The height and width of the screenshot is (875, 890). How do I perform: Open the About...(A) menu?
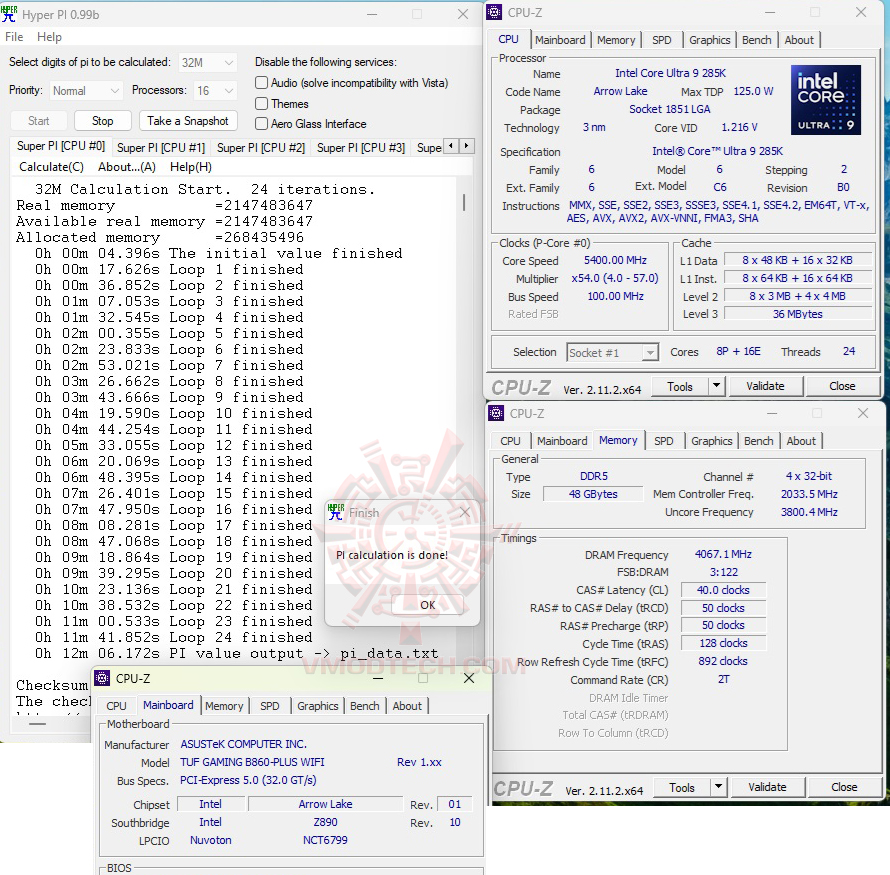coord(127,167)
